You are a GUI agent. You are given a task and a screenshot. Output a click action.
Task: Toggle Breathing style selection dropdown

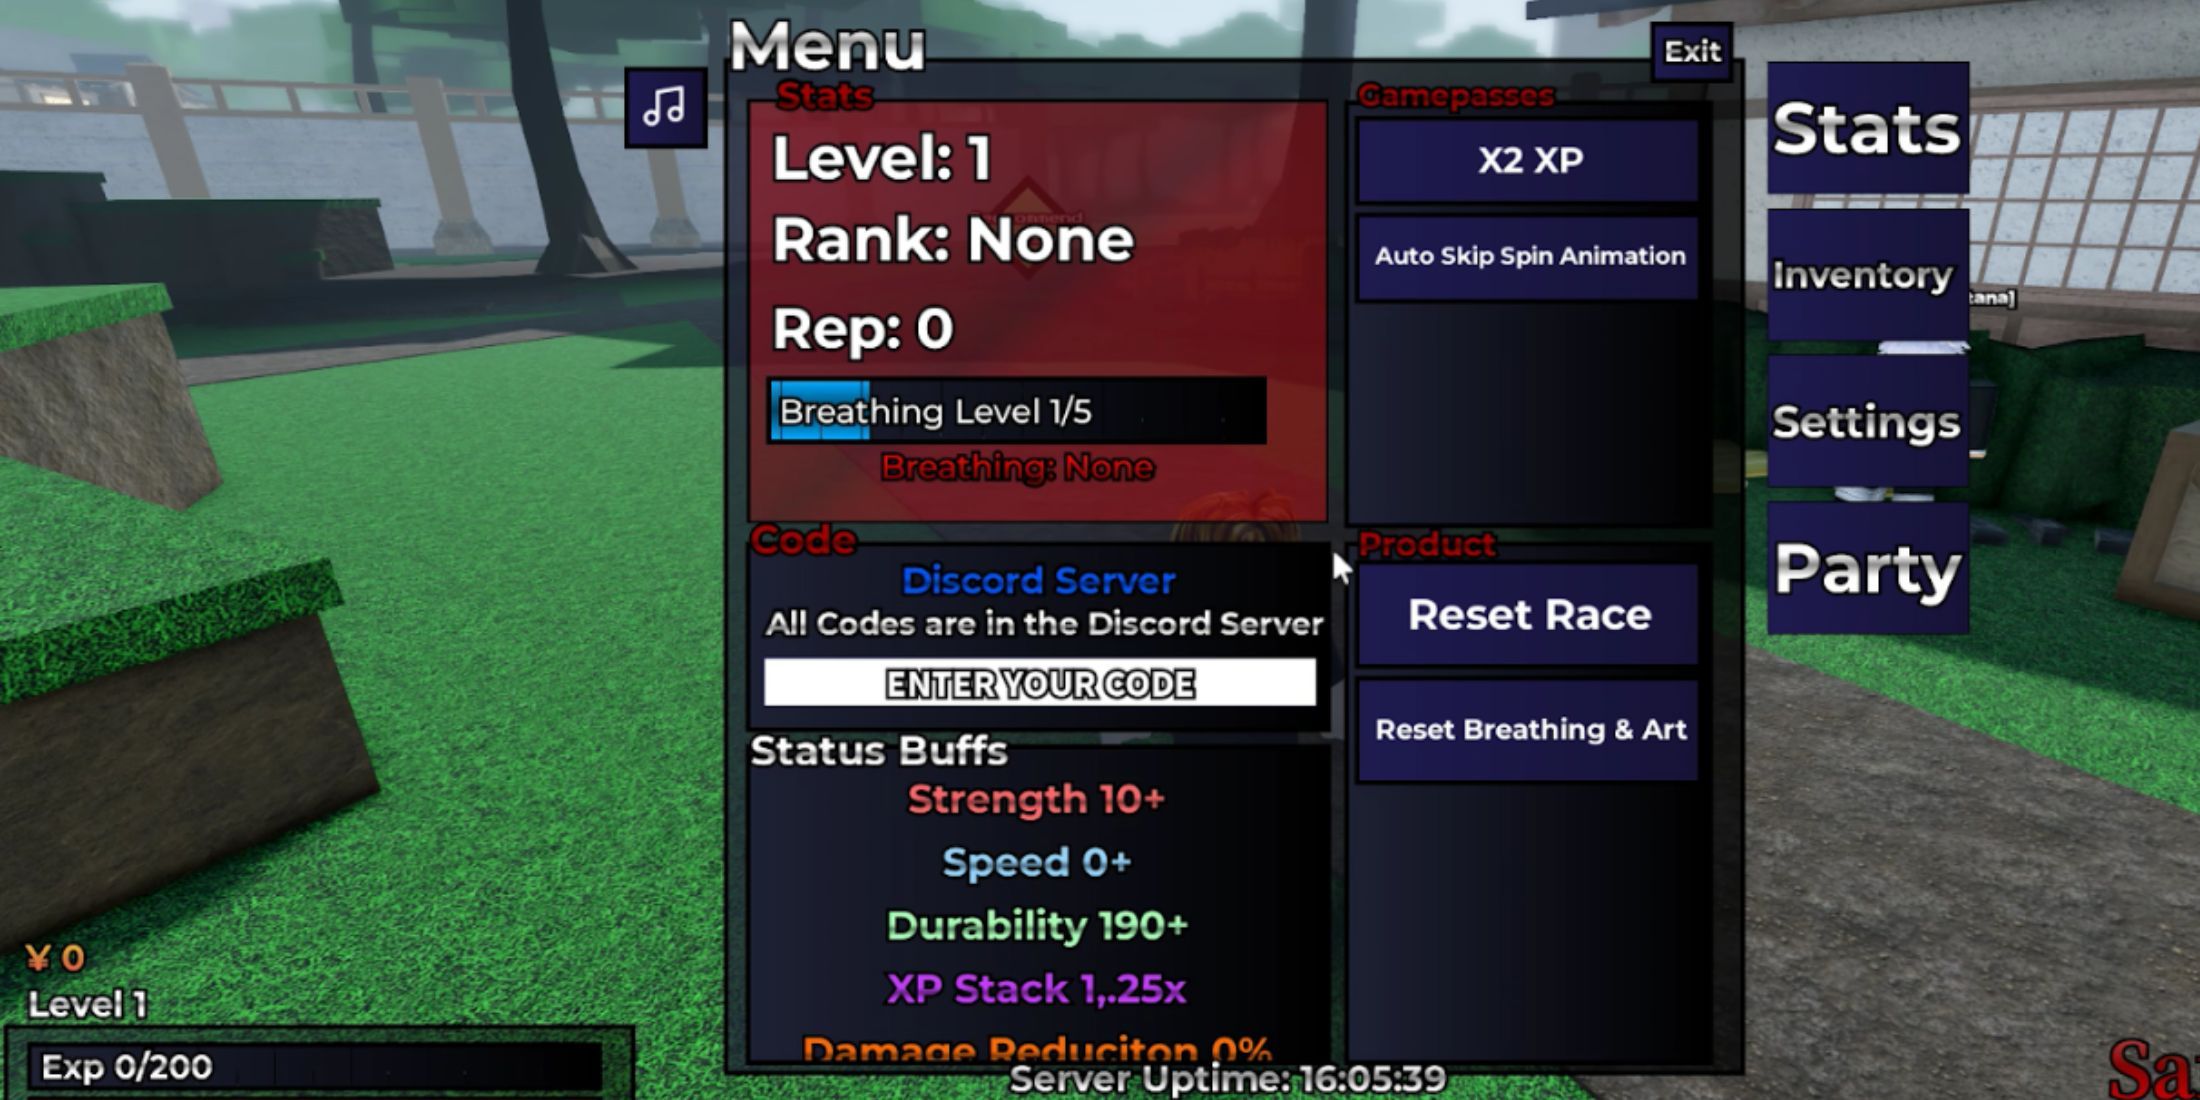(1021, 466)
